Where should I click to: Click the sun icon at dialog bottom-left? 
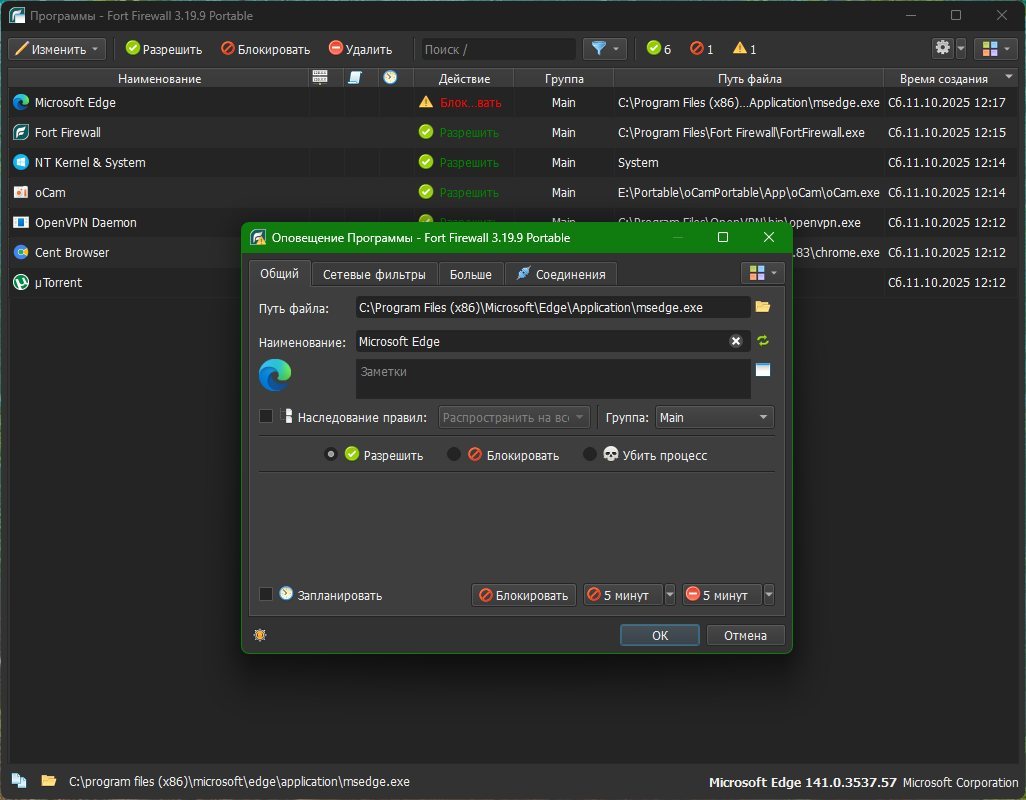click(260, 635)
